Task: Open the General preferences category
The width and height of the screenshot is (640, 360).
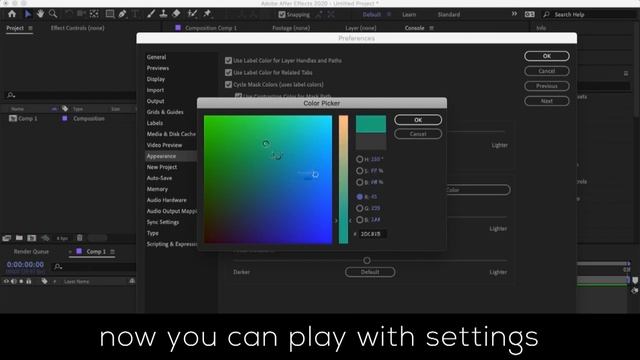Action: click(x=156, y=57)
